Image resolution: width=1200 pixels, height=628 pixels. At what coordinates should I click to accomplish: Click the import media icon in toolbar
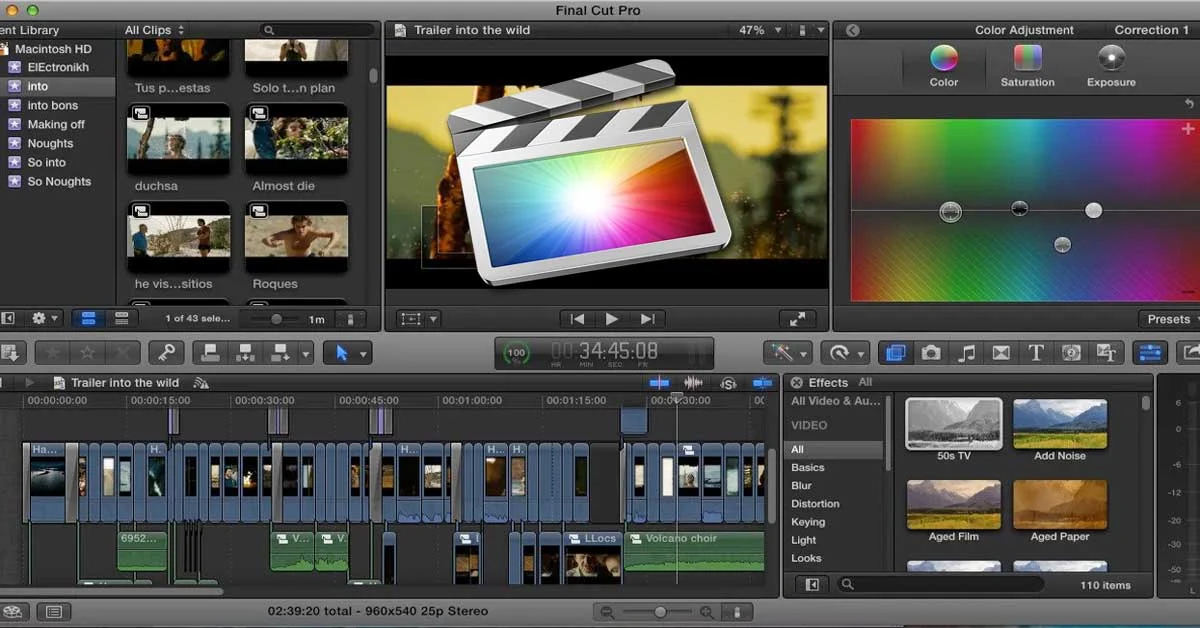(x=10, y=352)
